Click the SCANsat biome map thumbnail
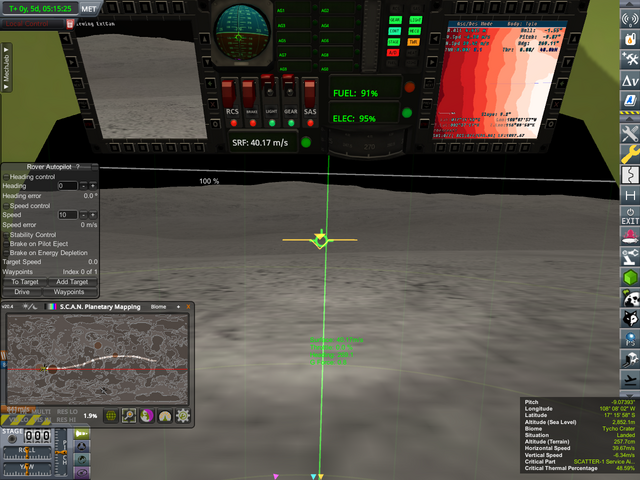The image size is (640, 480). (98, 359)
